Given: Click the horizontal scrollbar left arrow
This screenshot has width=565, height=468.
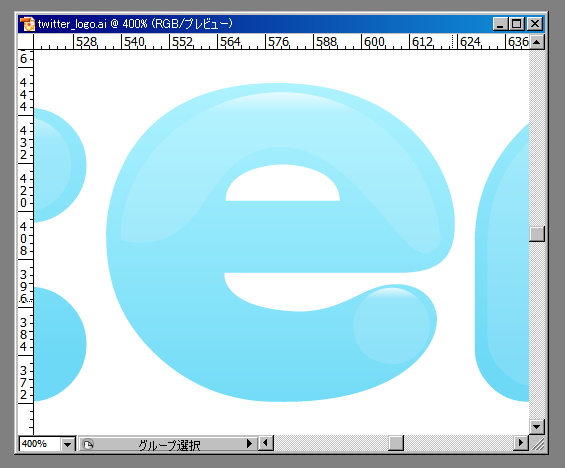Looking at the screenshot, I should click(x=266, y=443).
